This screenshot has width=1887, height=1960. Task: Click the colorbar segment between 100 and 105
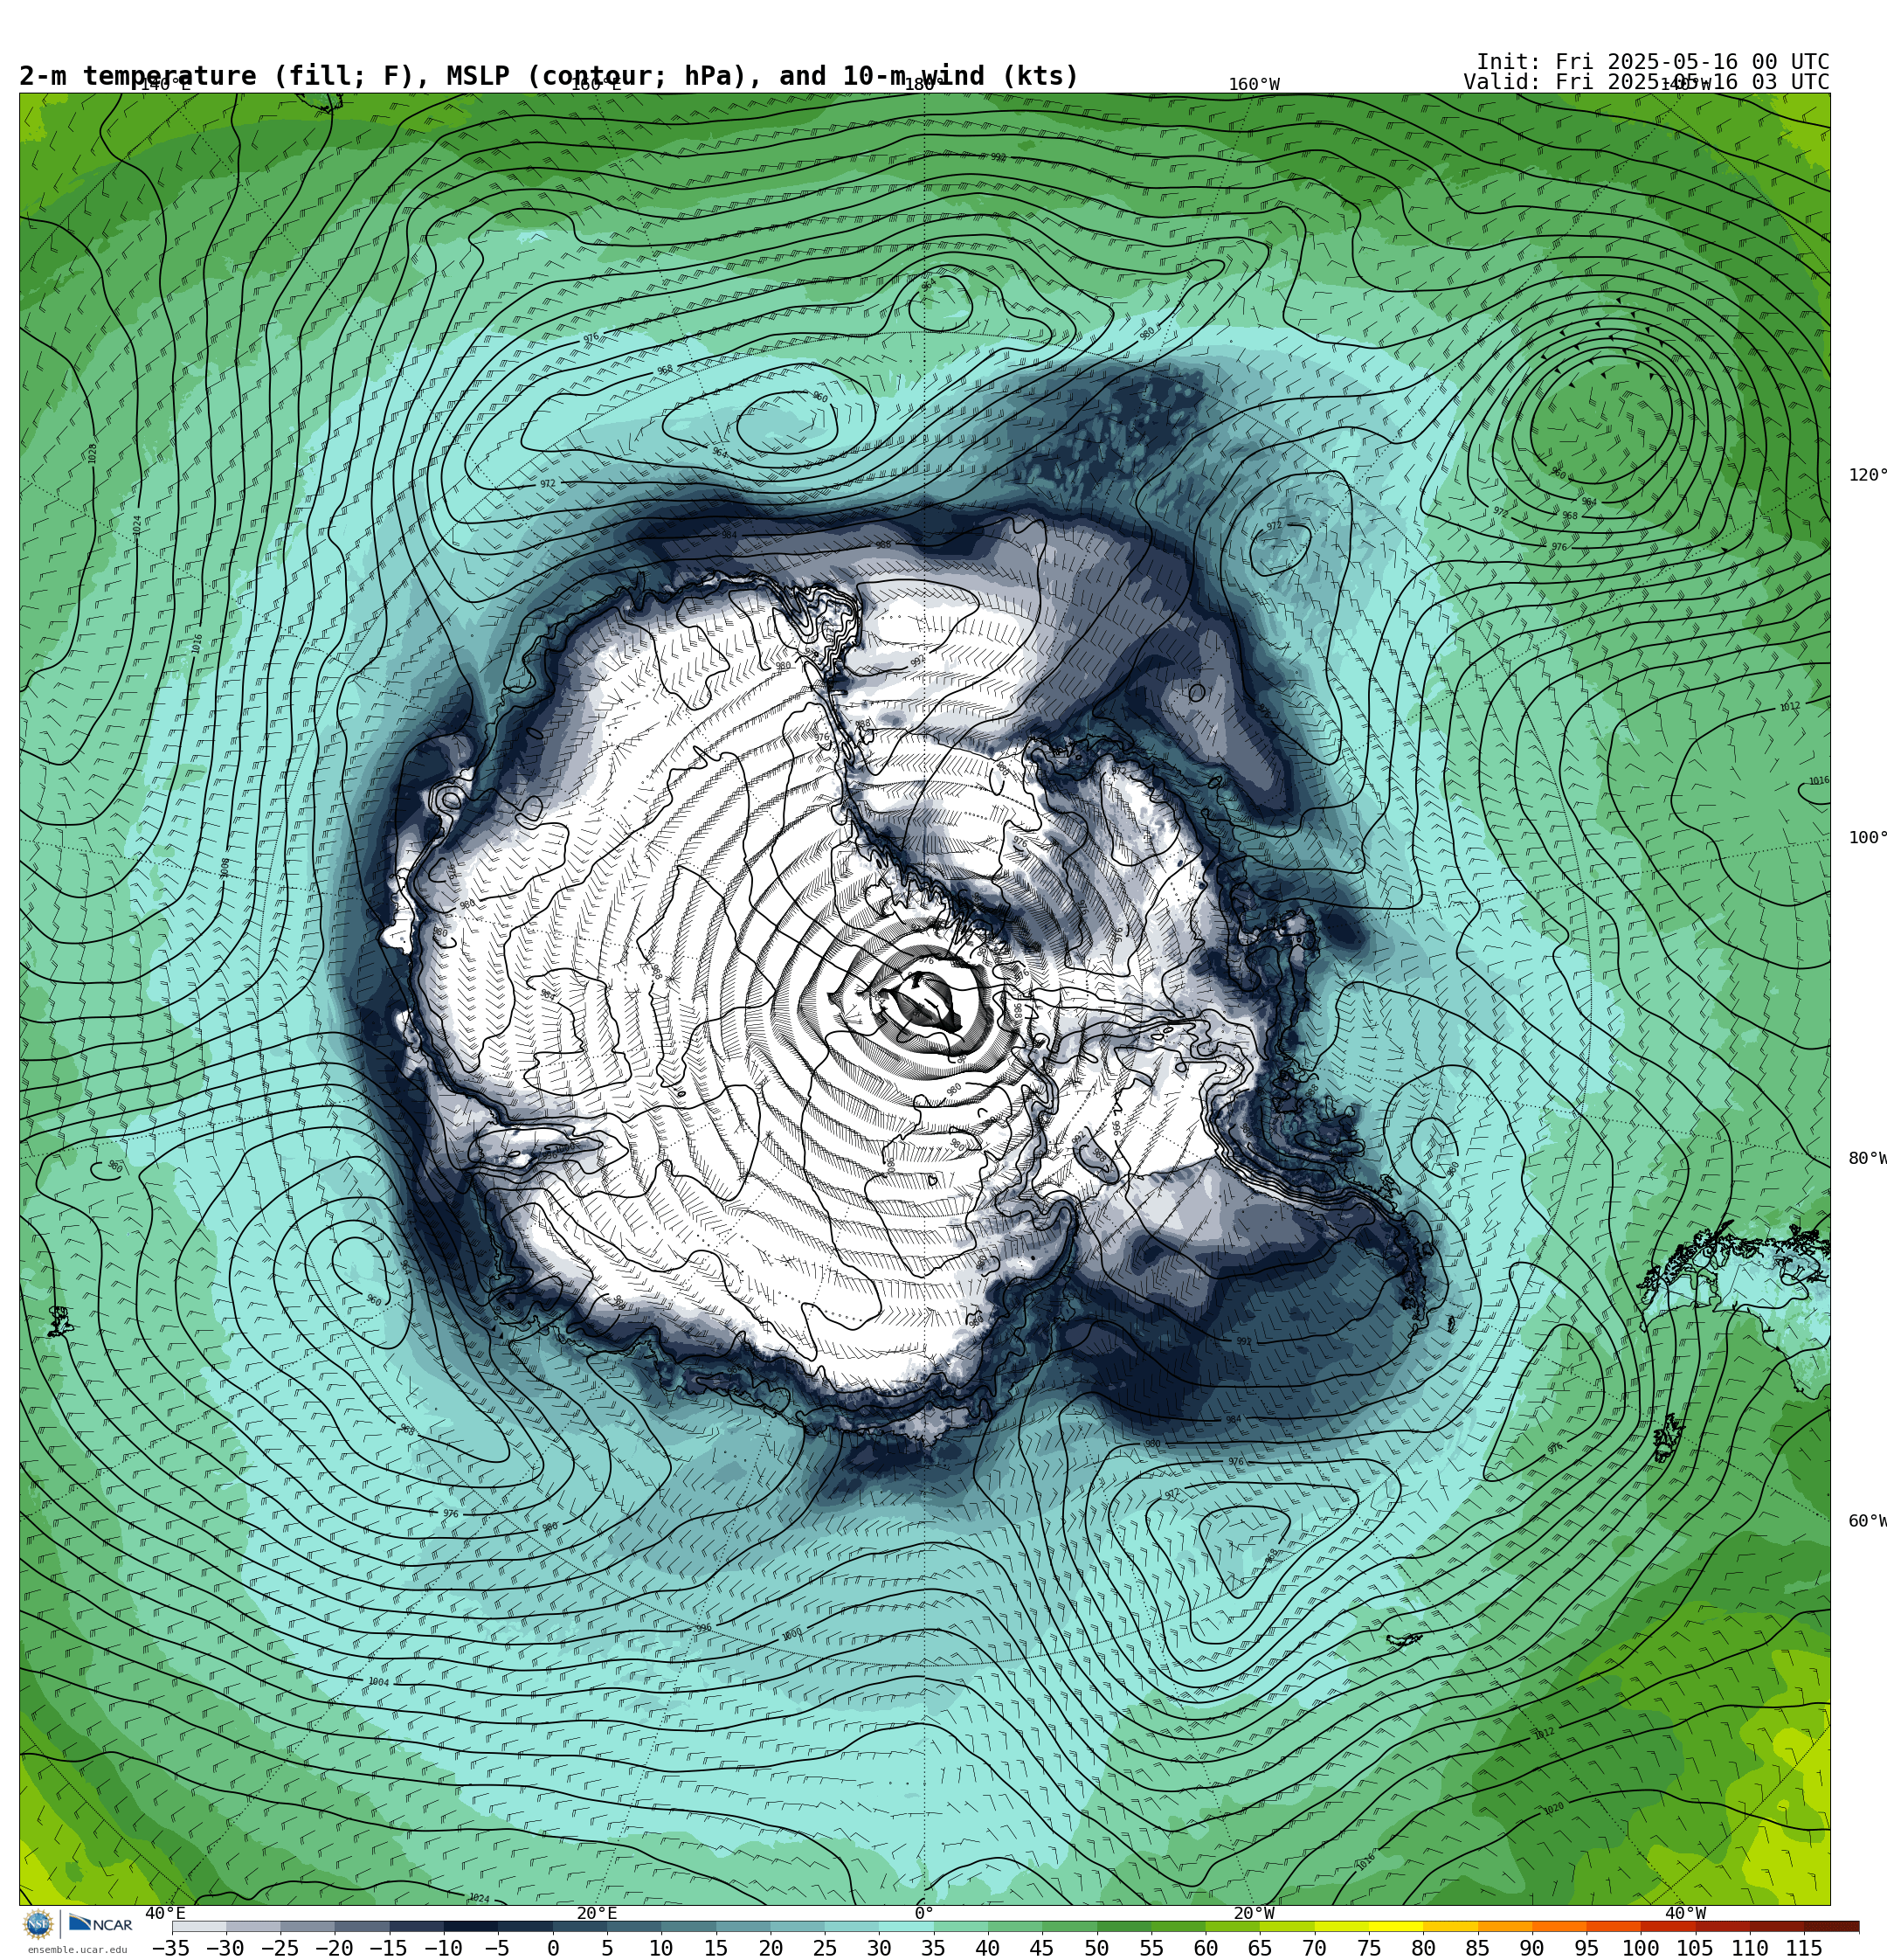[1668, 1926]
